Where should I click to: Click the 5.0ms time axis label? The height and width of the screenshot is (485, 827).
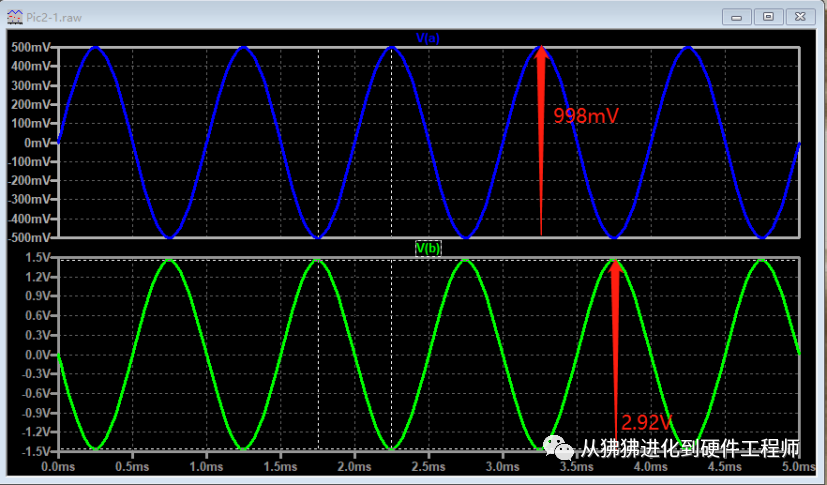pos(800,467)
